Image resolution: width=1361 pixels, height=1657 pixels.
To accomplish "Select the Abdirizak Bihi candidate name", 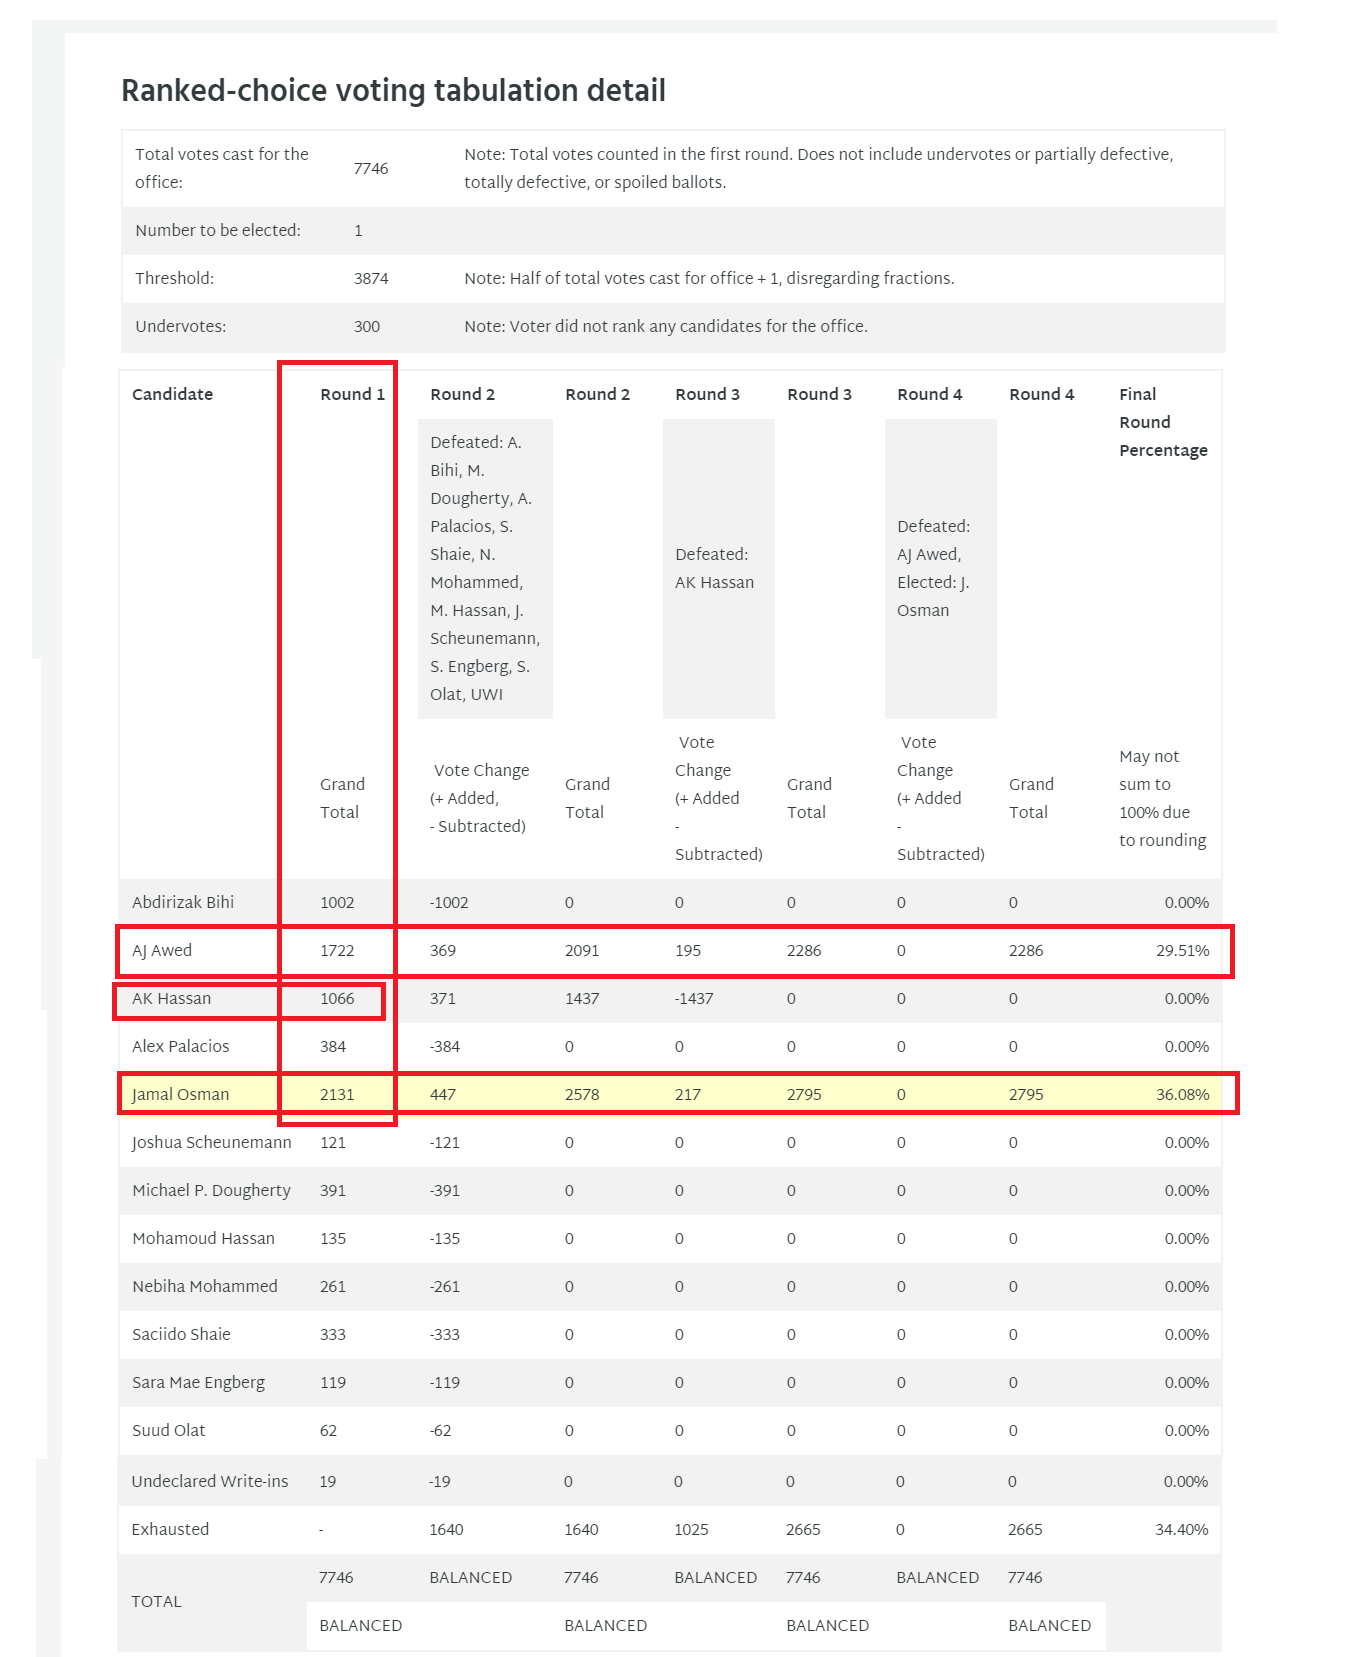I will tap(183, 902).
